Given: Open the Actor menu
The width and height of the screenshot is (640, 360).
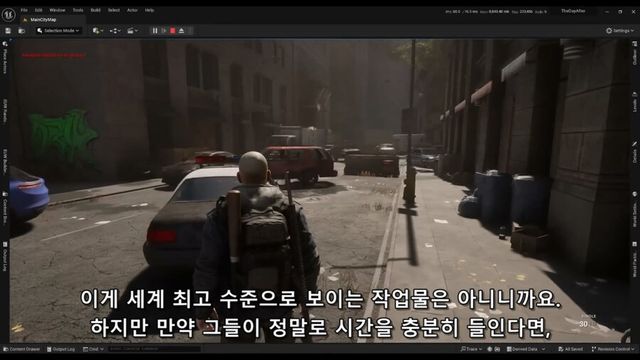Looking at the screenshot, I should [x=132, y=10].
